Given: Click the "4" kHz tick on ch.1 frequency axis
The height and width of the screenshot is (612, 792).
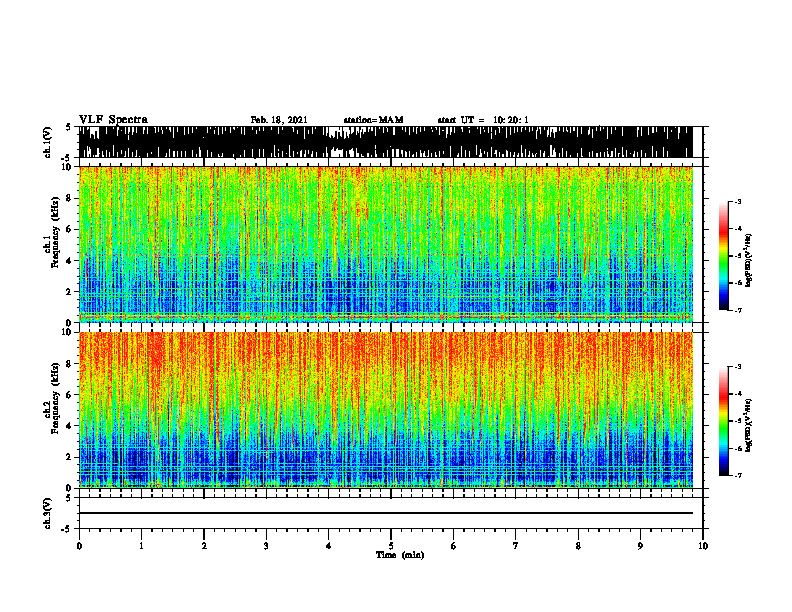Looking at the screenshot, I should [x=70, y=261].
